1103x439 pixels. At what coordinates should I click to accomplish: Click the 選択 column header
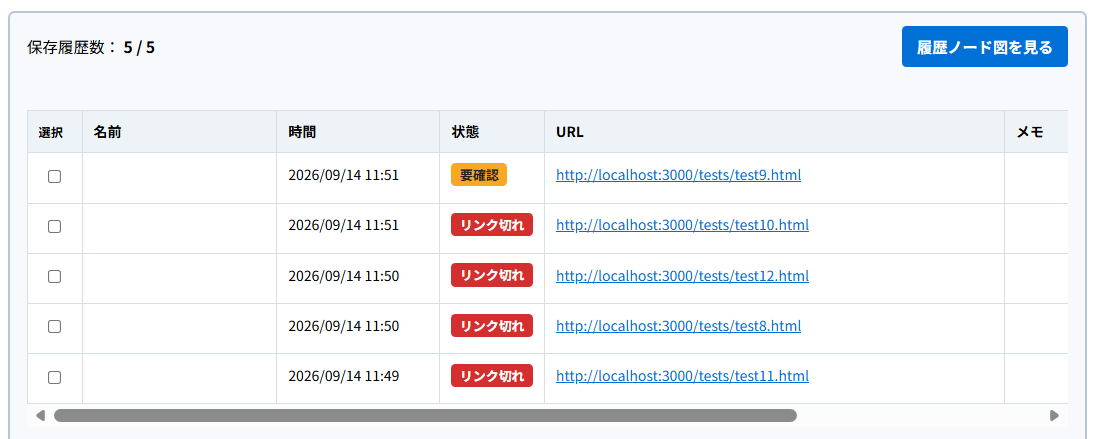click(55, 132)
